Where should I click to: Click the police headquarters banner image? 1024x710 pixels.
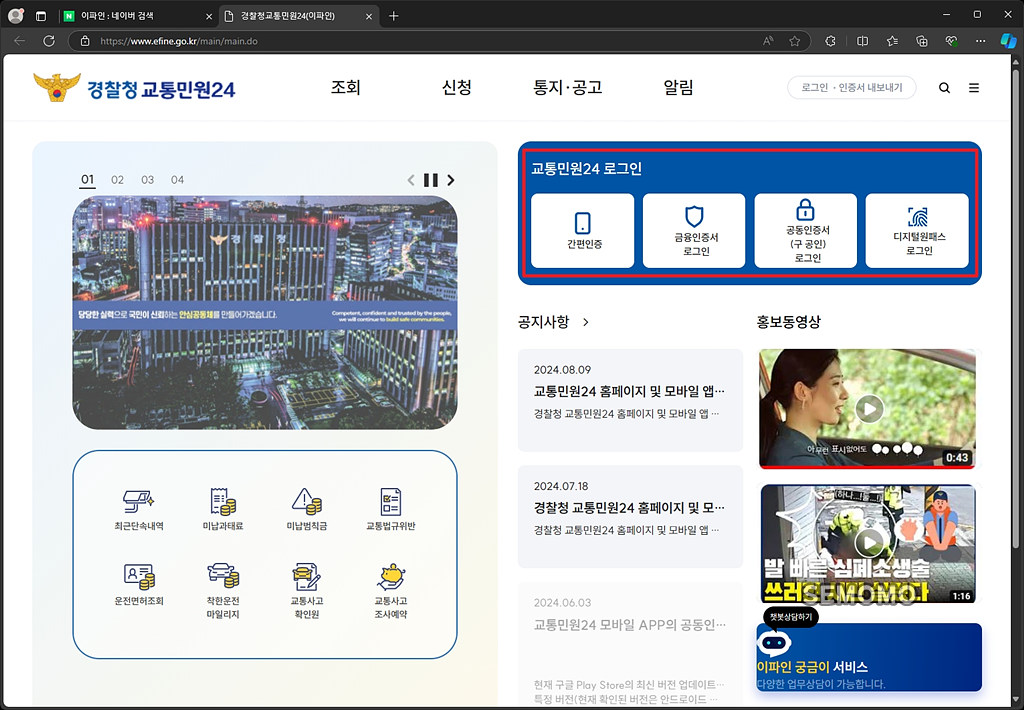coord(264,312)
